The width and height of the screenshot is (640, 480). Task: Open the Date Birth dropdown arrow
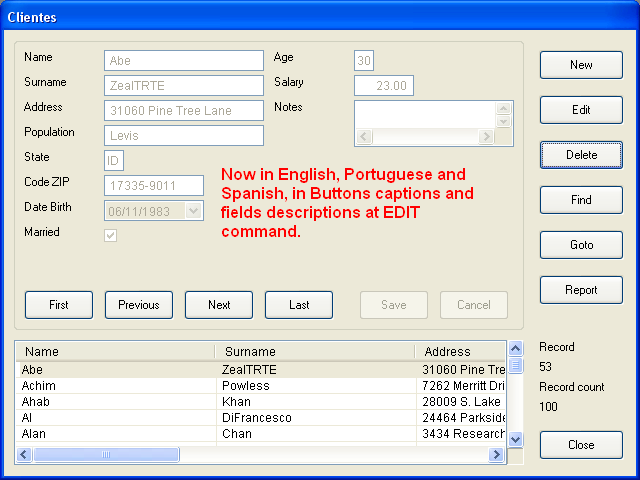[x=193, y=211]
